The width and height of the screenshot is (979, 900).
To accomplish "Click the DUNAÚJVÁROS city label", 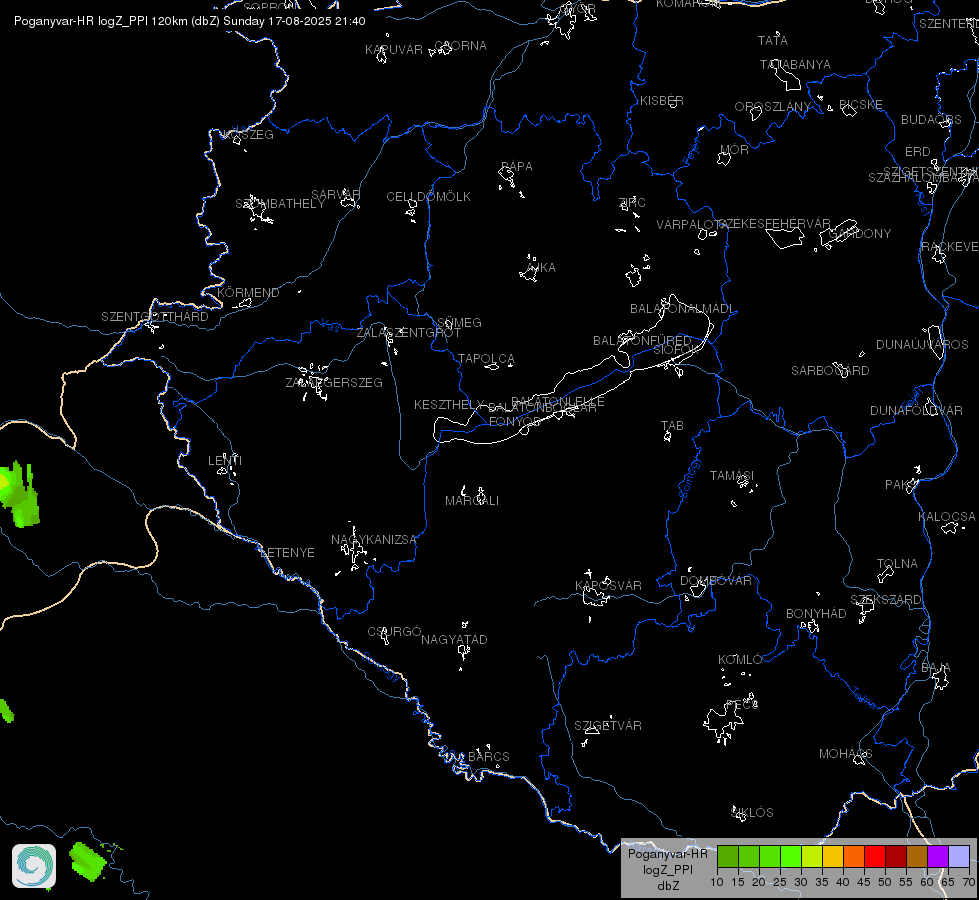I will (922, 344).
